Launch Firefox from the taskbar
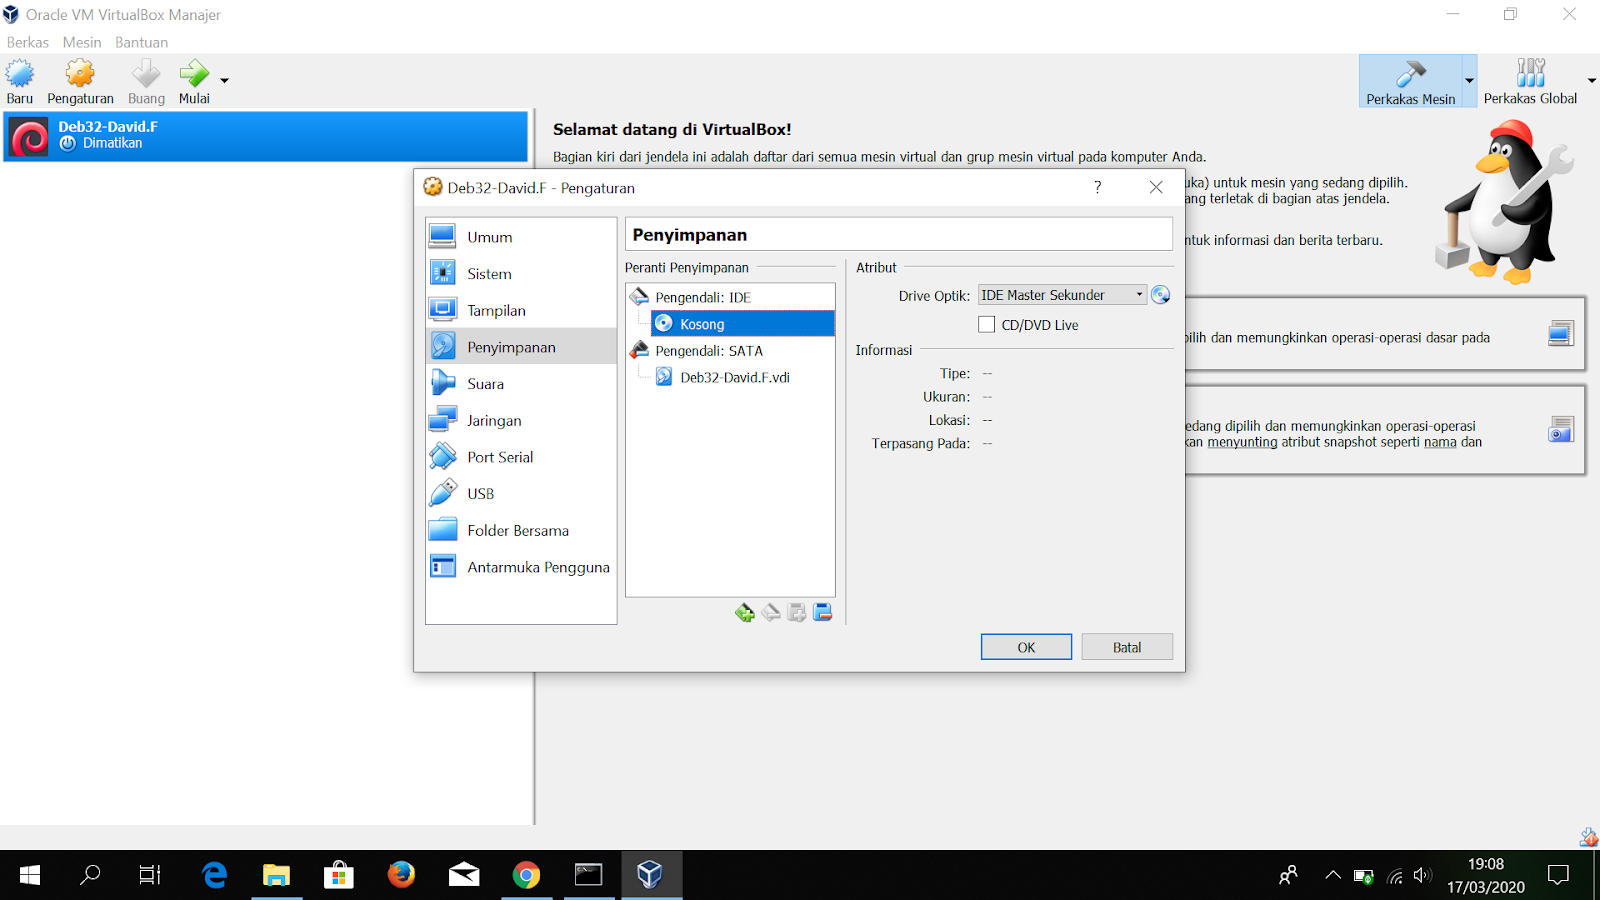Viewport: 1600px width, 900px height. (401, 876)
